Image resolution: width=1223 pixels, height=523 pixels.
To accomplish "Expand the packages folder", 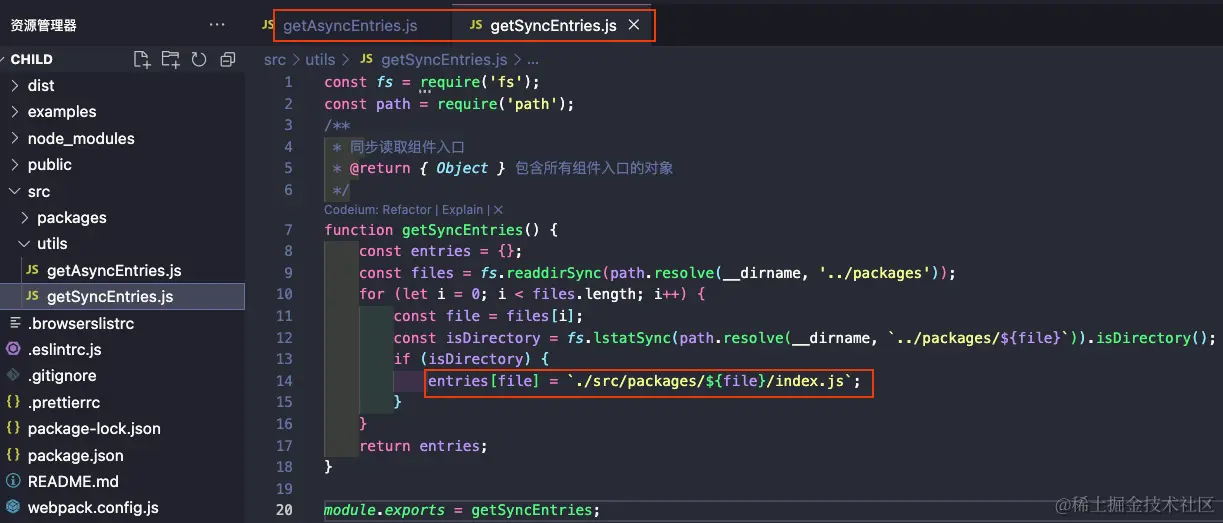I will tap(71, 218).
